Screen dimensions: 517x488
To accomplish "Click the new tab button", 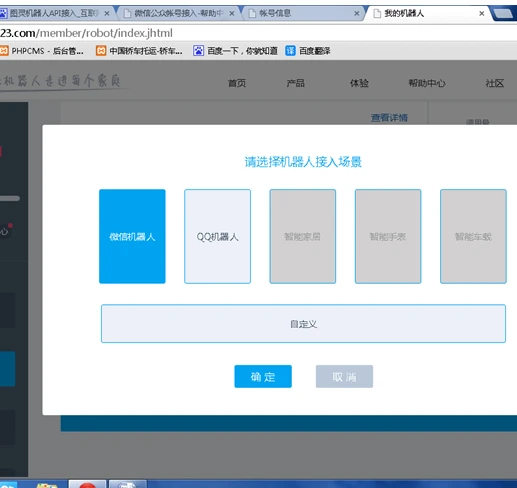I will (x=503, y=14).
